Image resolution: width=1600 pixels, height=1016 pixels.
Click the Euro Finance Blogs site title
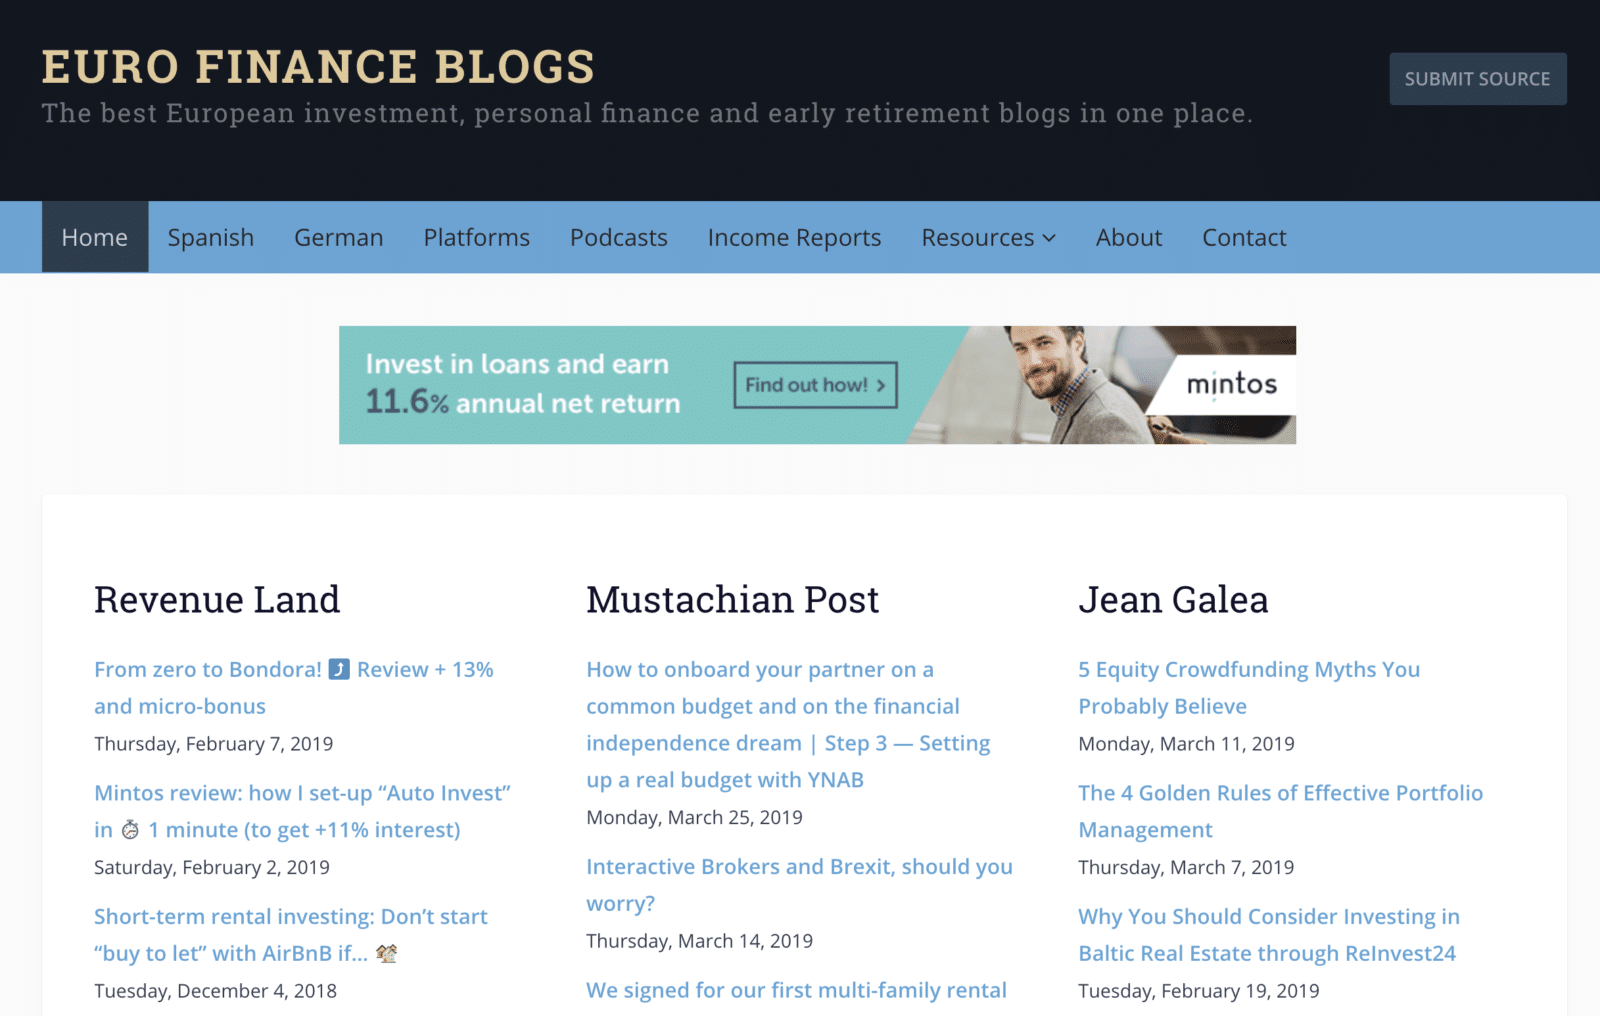click(318, 67)
